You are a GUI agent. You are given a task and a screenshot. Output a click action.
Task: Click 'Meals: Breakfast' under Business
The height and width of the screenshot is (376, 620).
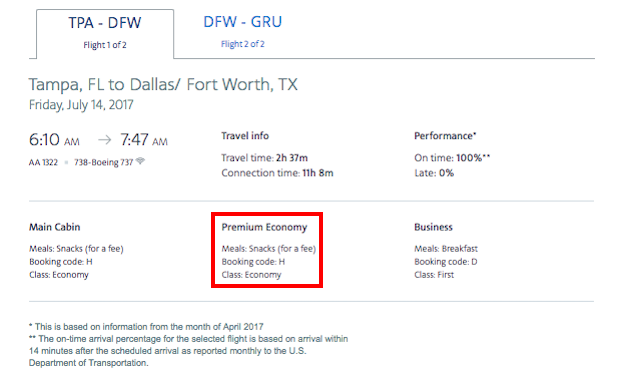click(446, 249)
